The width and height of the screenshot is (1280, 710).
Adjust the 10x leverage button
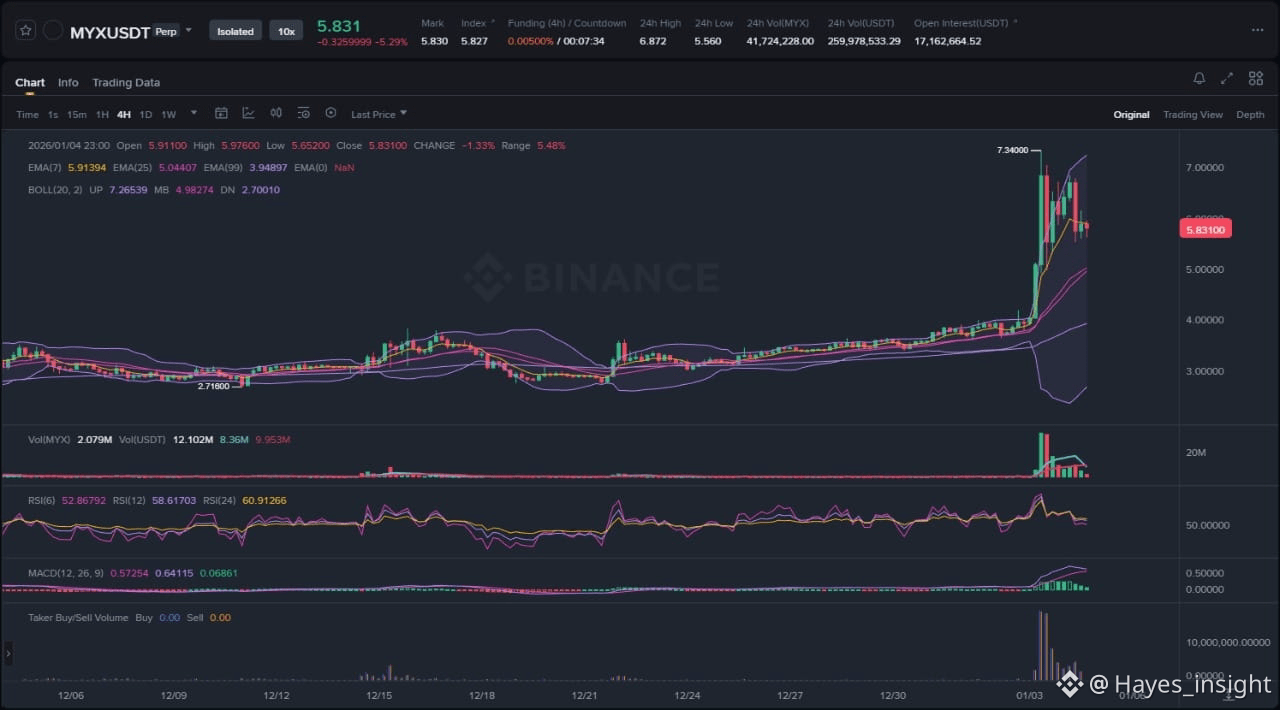coord(286,31)
